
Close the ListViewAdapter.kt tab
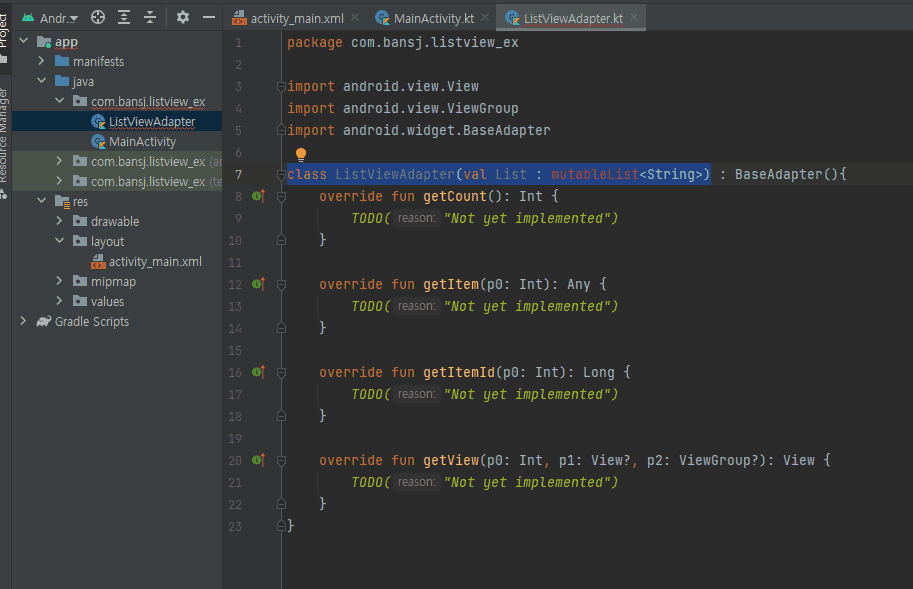pos(634,18)
